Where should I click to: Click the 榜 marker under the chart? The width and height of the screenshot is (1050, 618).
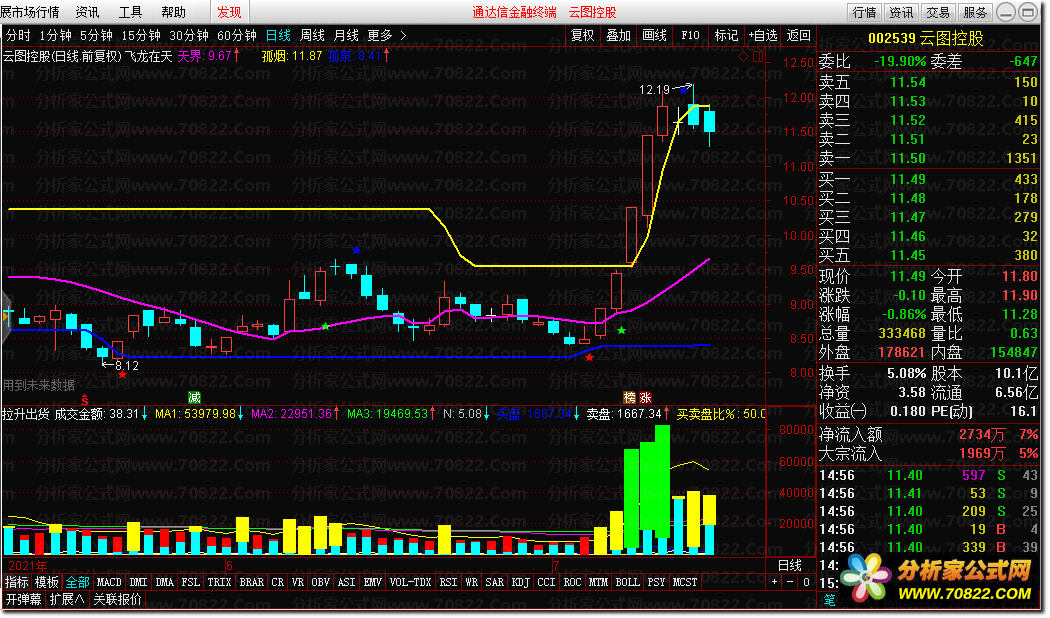coord(629,398)
